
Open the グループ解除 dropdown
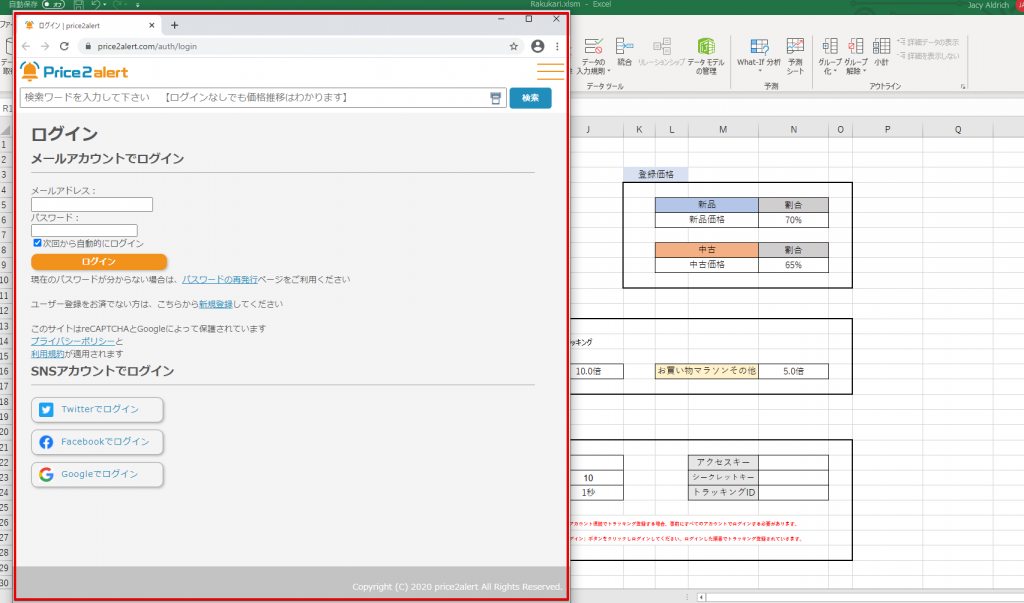tap(855, 72)
